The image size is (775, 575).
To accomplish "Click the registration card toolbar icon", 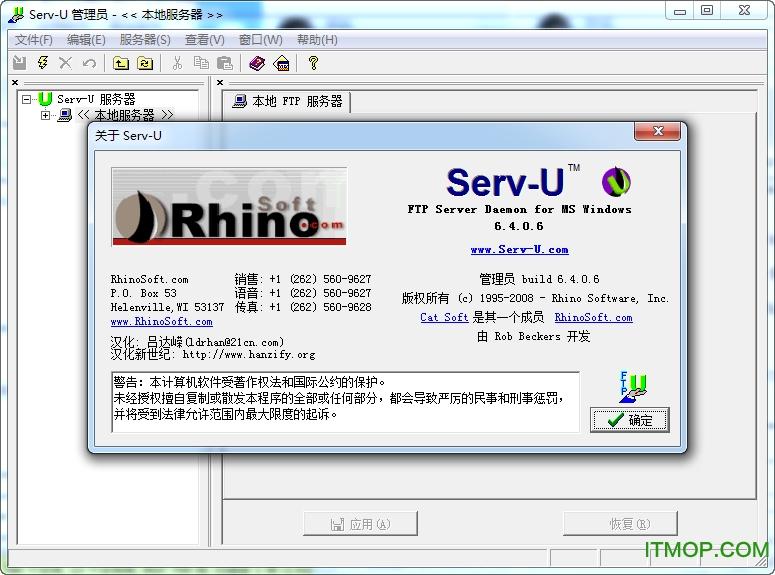I will point(281,63).
